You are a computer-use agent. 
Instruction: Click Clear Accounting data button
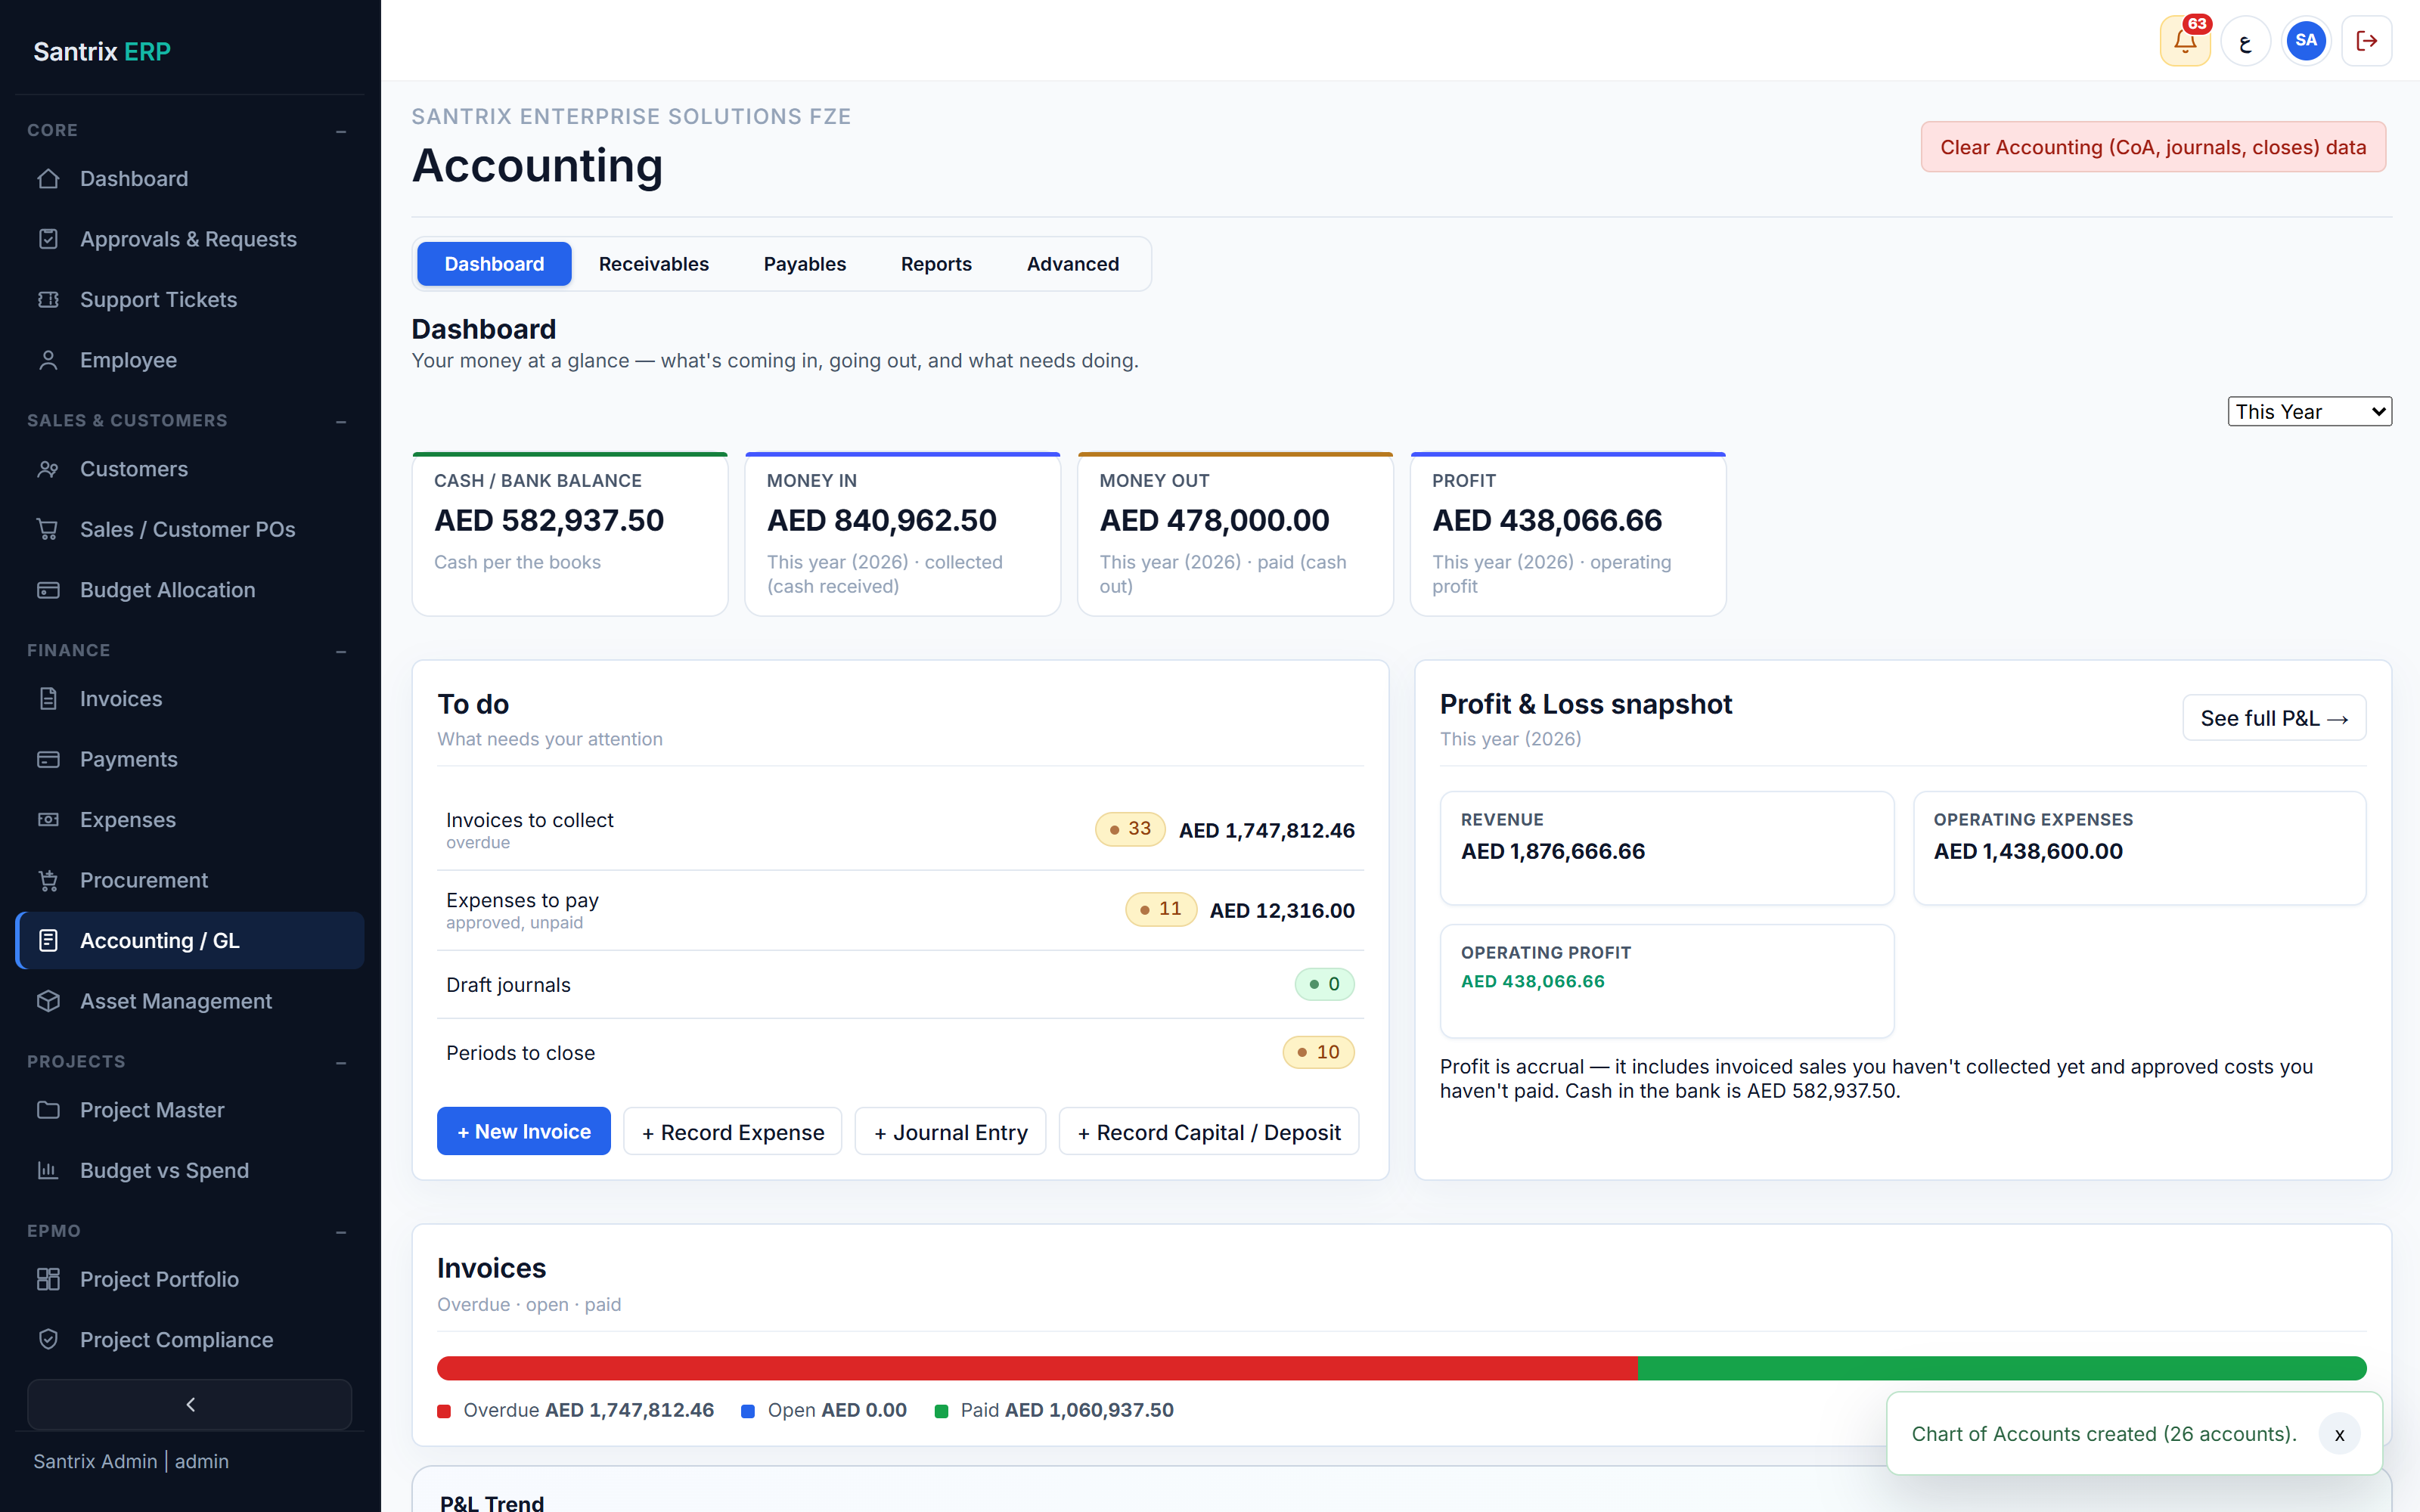pos(2153,147)
